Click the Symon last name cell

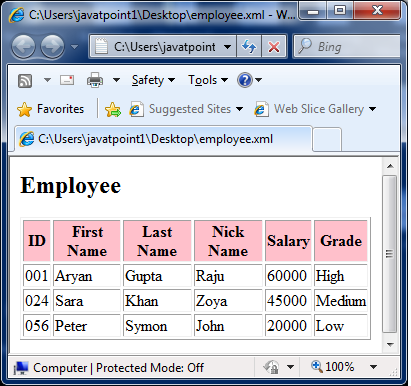pyautogui.click(x=157, y=326)
